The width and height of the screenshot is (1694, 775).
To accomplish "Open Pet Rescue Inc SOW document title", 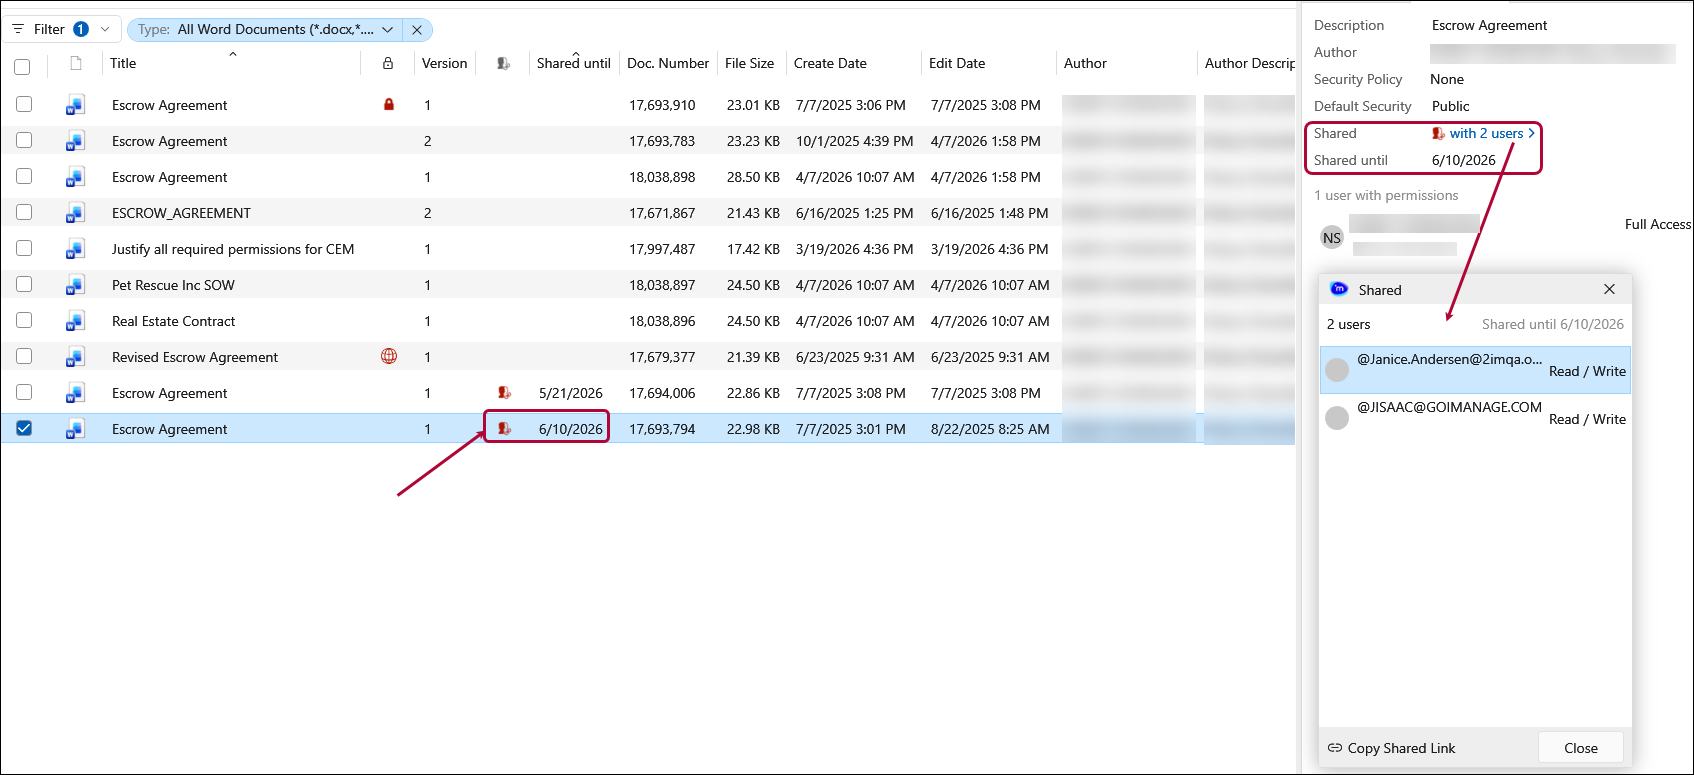I will (173, 285).
